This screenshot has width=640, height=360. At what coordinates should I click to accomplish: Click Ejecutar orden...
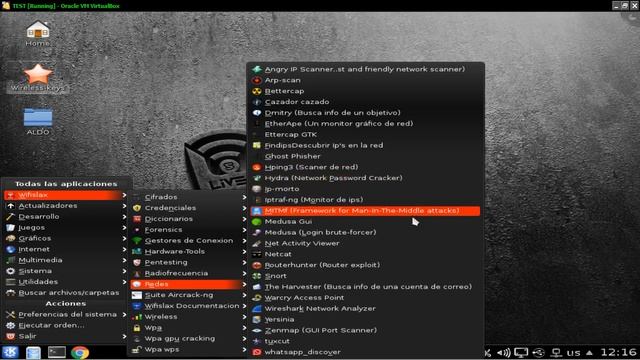point(66,326)
